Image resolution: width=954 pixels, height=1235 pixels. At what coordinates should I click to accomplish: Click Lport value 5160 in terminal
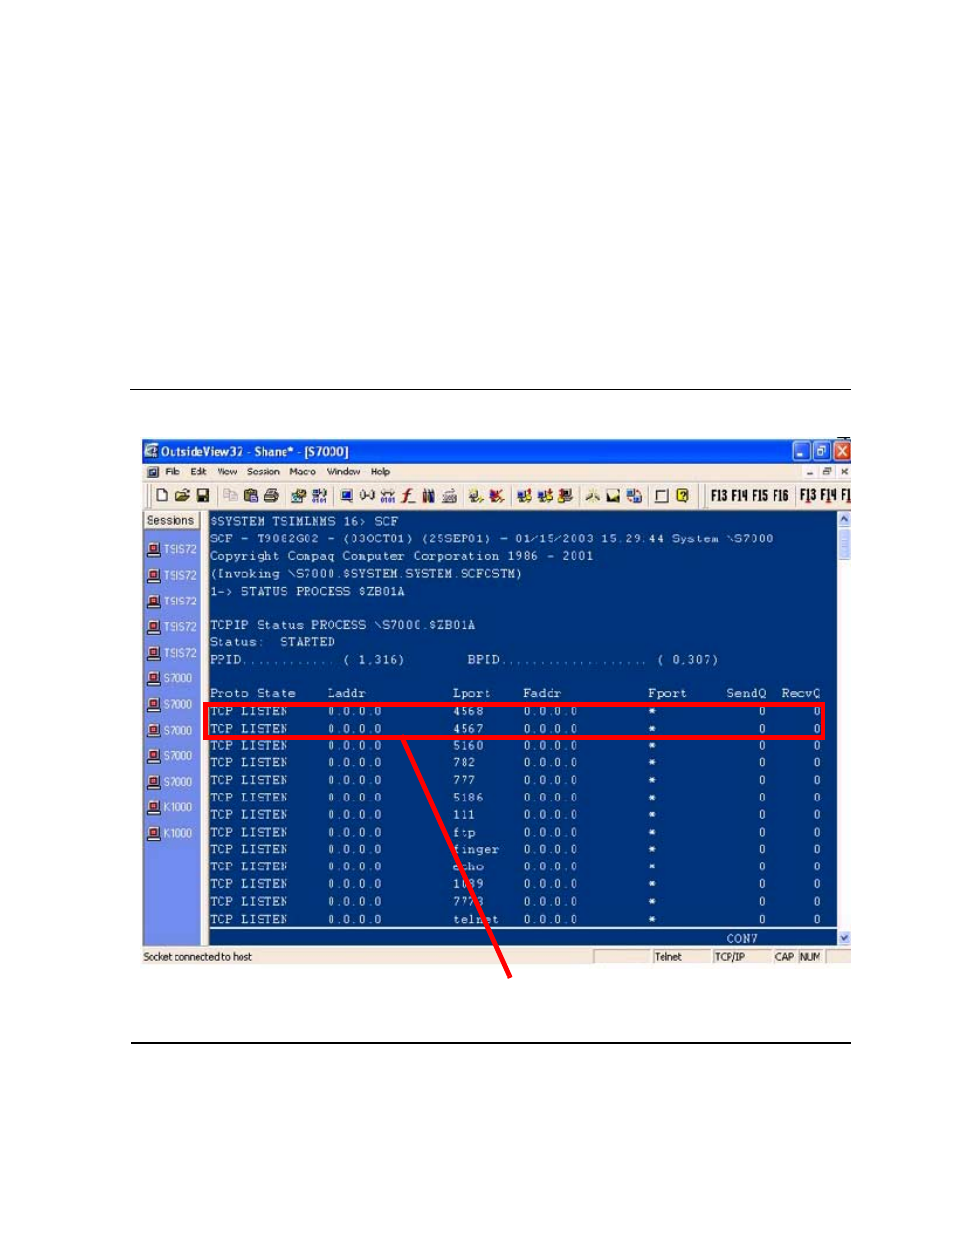[468, 746]
